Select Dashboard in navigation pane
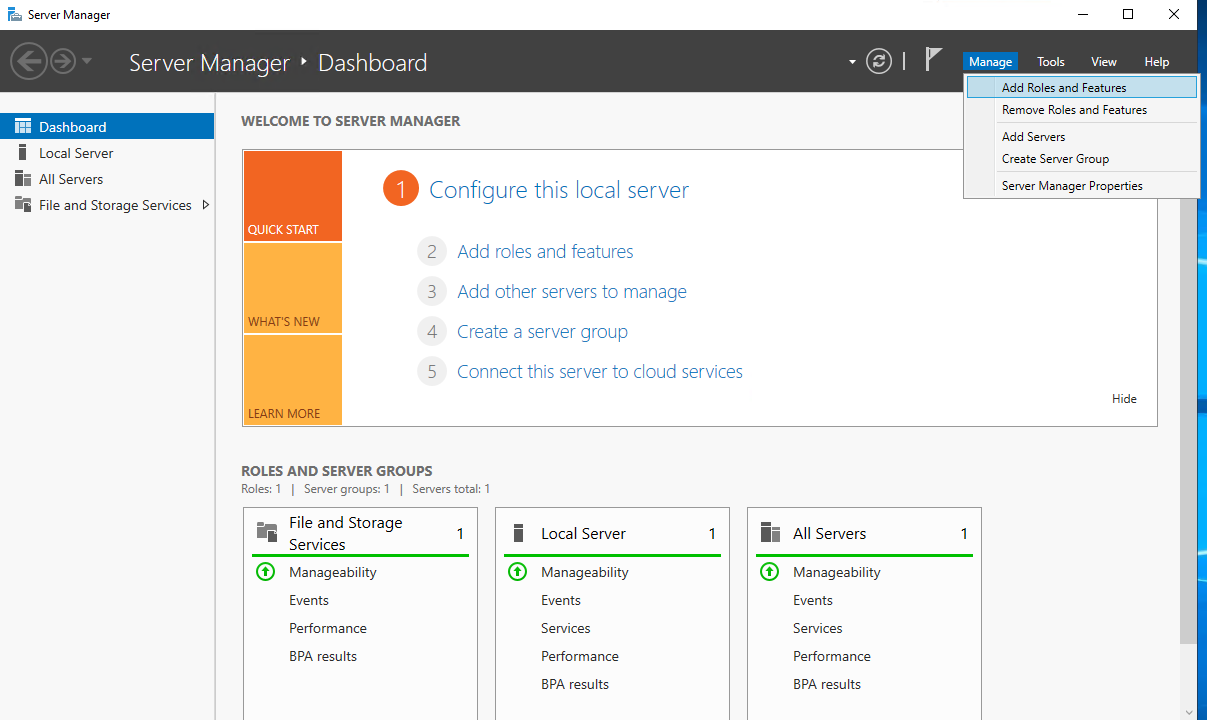1207x720 pixels. coord(107,127)
